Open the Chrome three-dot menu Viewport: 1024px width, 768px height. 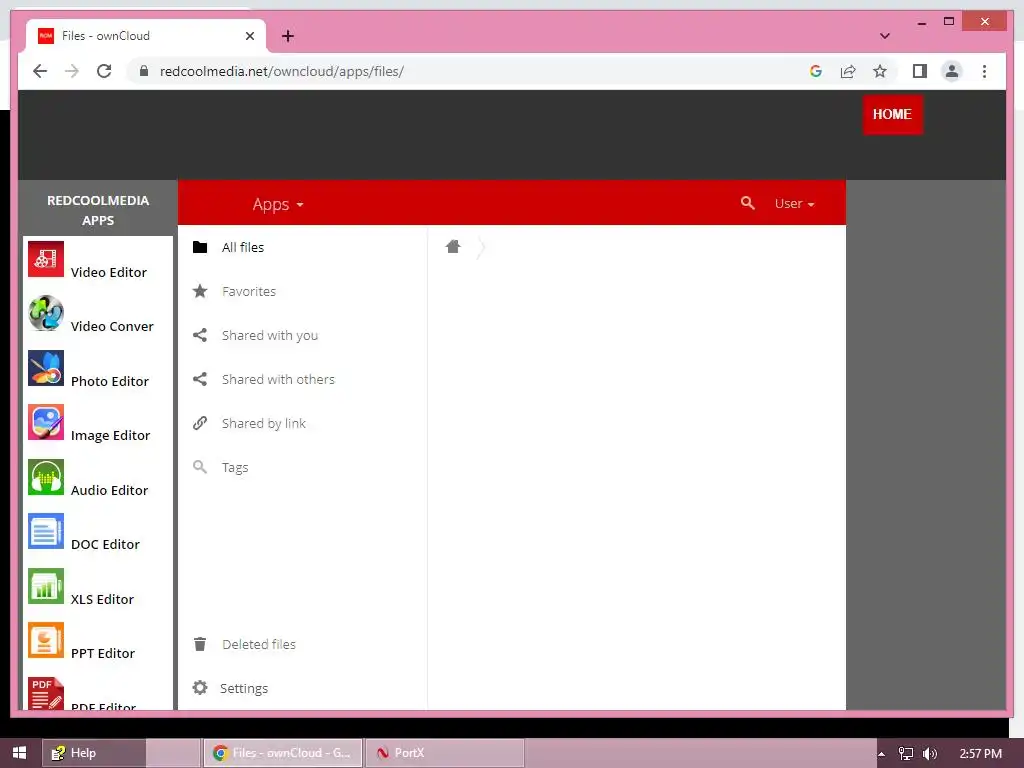tap(984, 71)
